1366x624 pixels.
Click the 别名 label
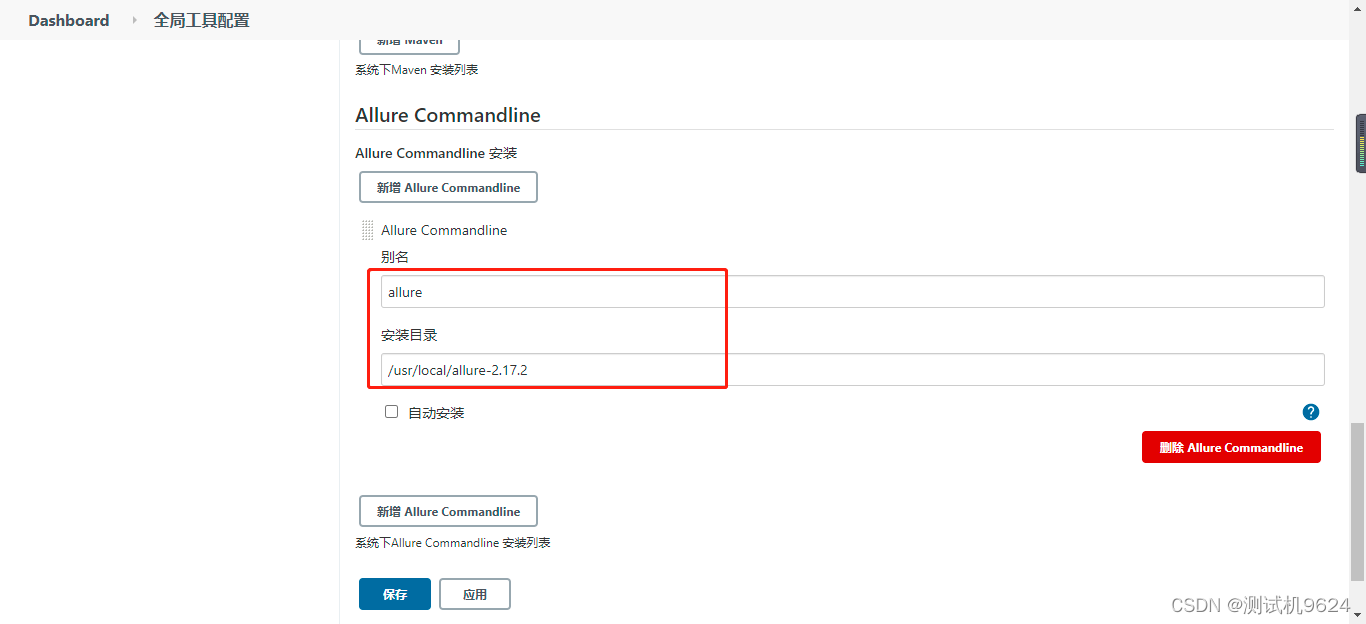point(395,257)
